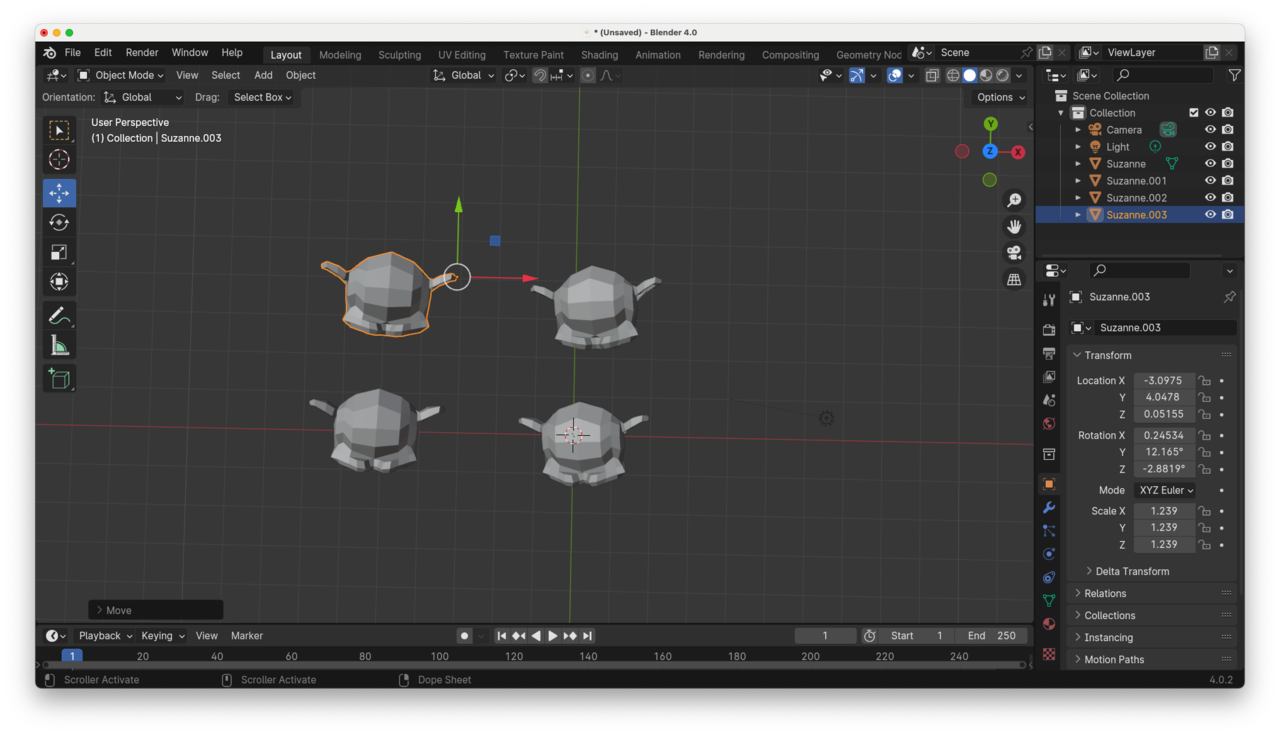
Task: Open the File menu
Action: point(73,53)
